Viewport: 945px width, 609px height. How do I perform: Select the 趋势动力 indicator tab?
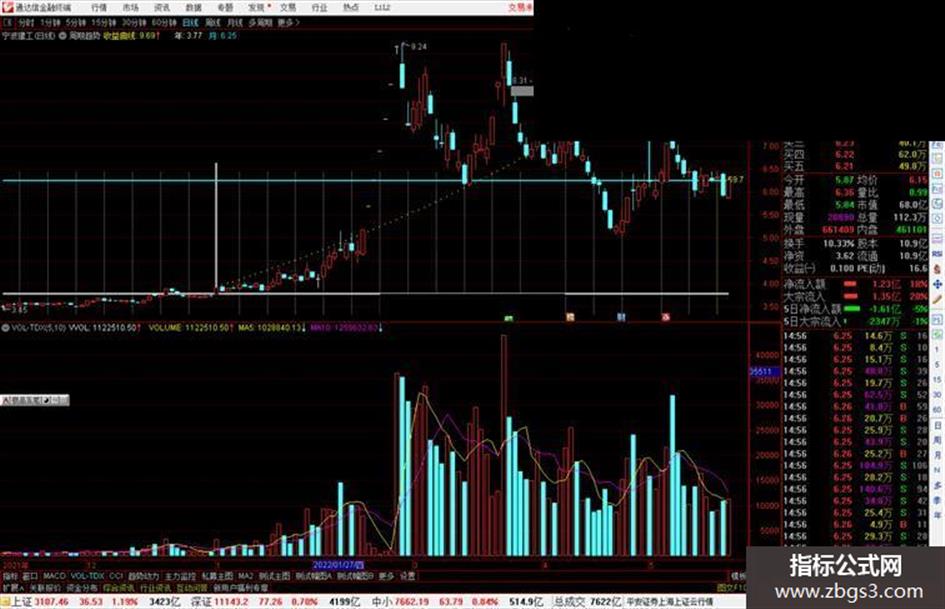click(x=143, y=576)
